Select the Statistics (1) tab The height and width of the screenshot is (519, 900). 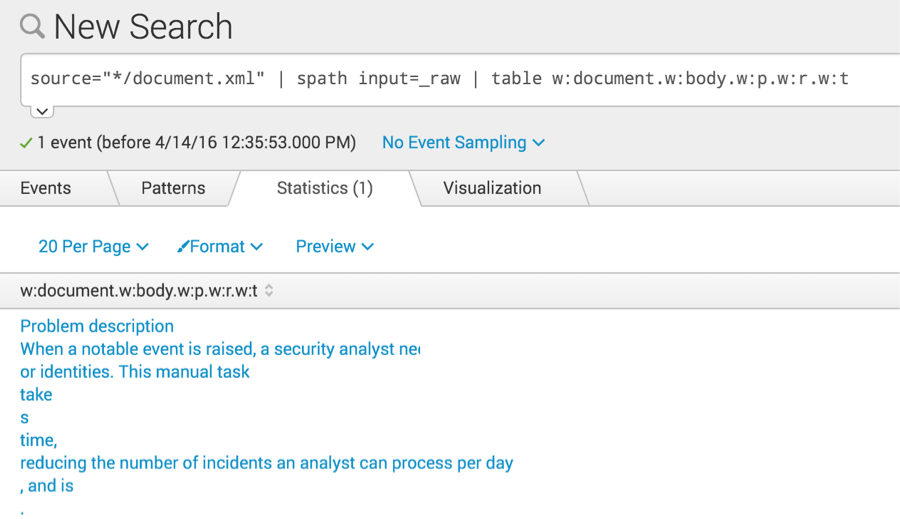pos(325,188)
